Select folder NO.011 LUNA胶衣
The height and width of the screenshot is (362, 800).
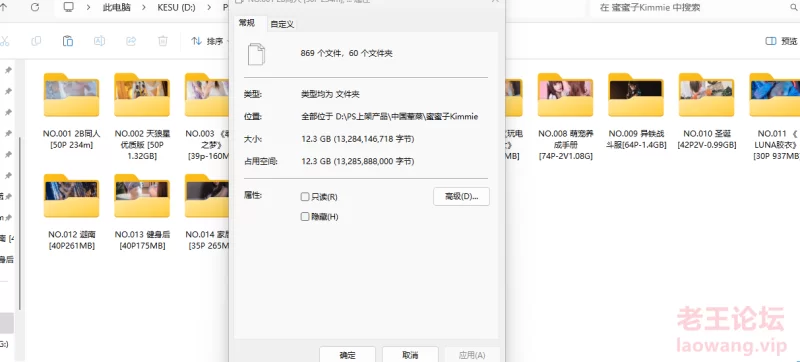[x=773, y=116]
